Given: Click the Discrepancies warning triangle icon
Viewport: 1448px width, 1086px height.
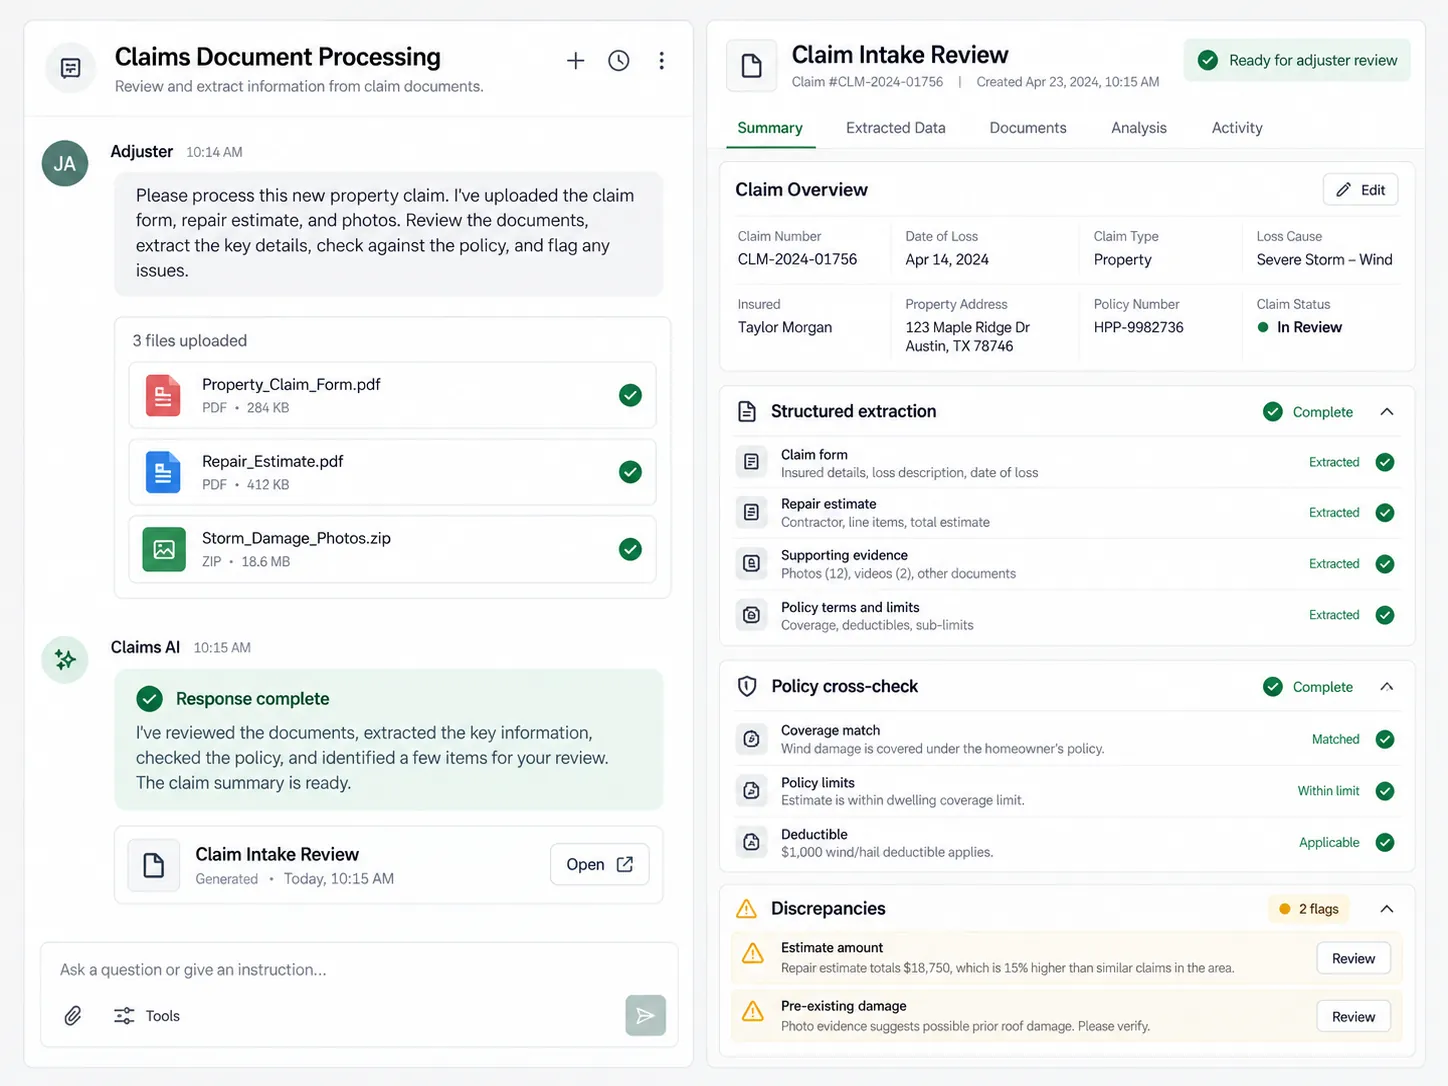Looking at the screenshot, I should 747,908.
